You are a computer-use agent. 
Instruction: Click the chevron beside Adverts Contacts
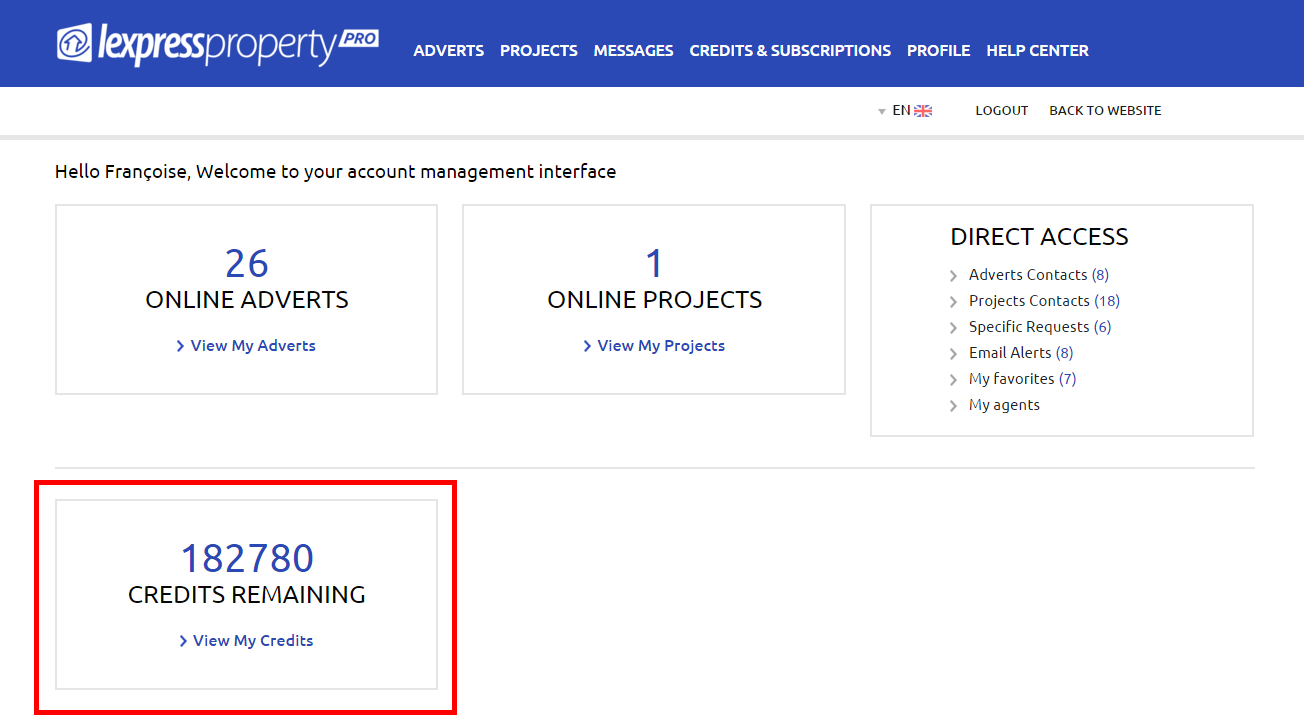click(x=954, y=276)
